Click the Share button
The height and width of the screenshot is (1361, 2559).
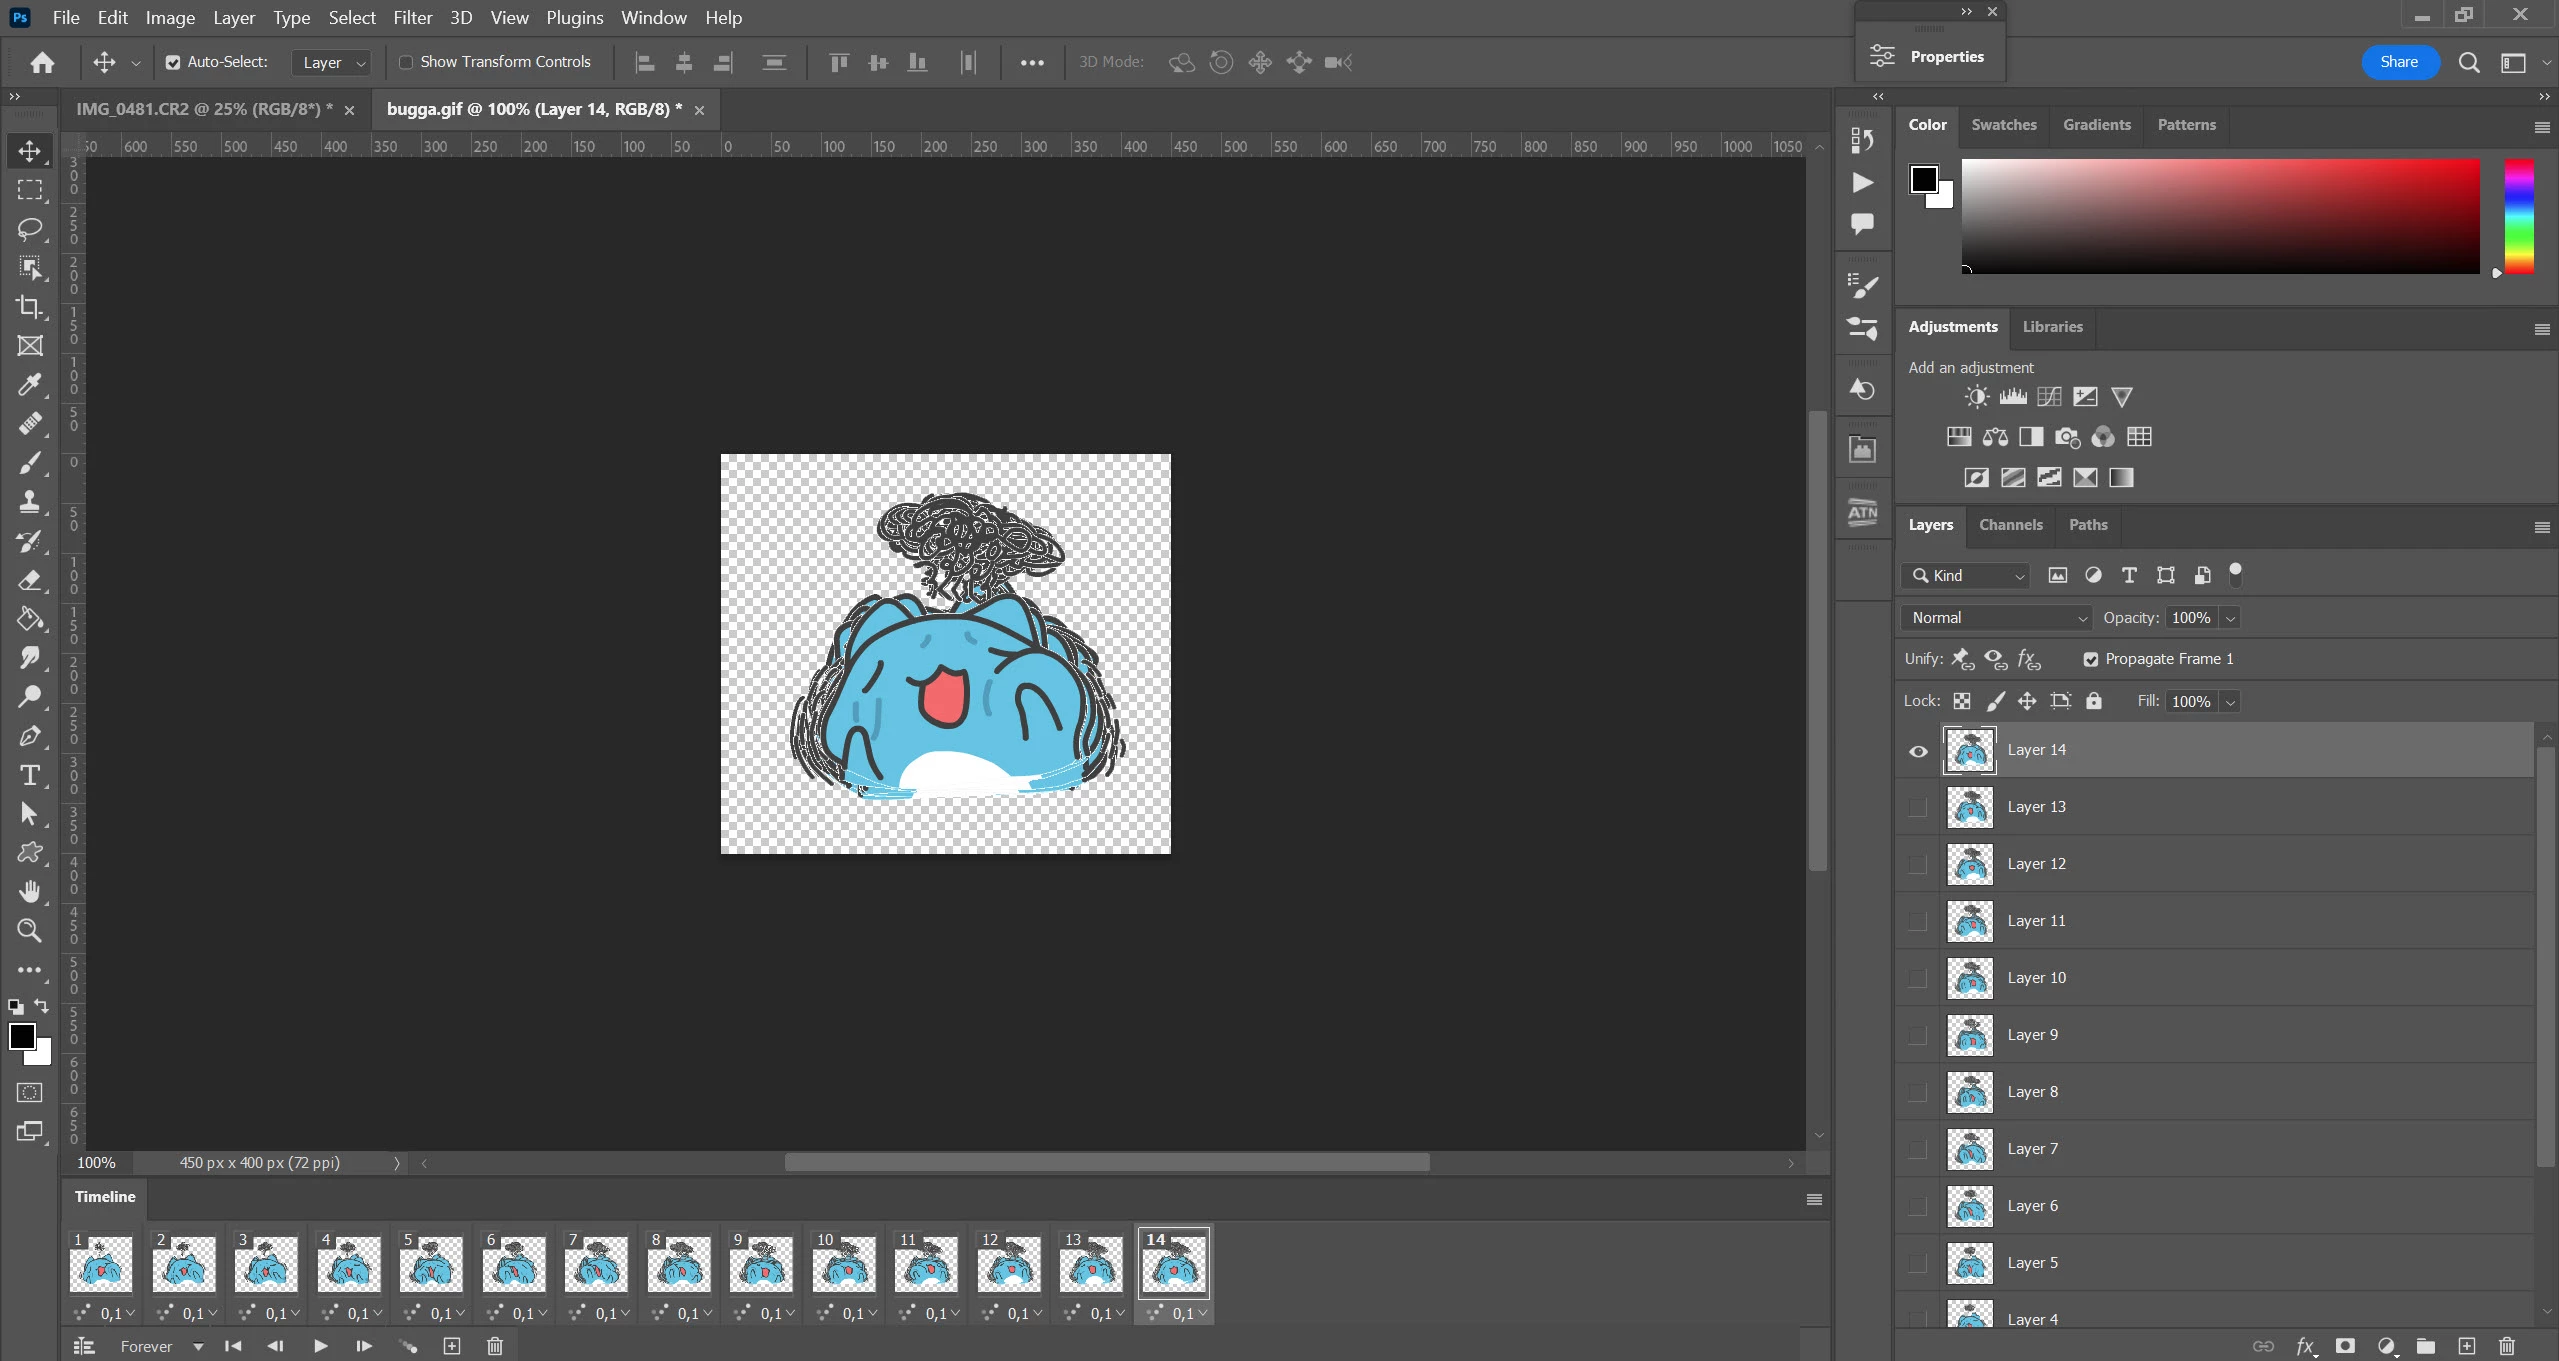coord(2398,62)
